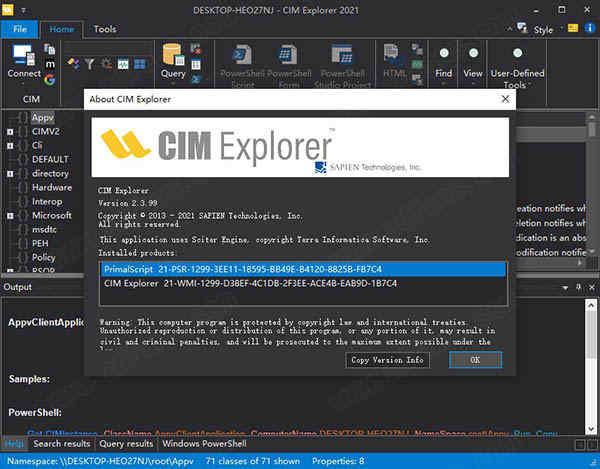Screen dimensions: 600x469
Task: Collapse the ribbon with the caret icon
Action: tap(509, 29)
